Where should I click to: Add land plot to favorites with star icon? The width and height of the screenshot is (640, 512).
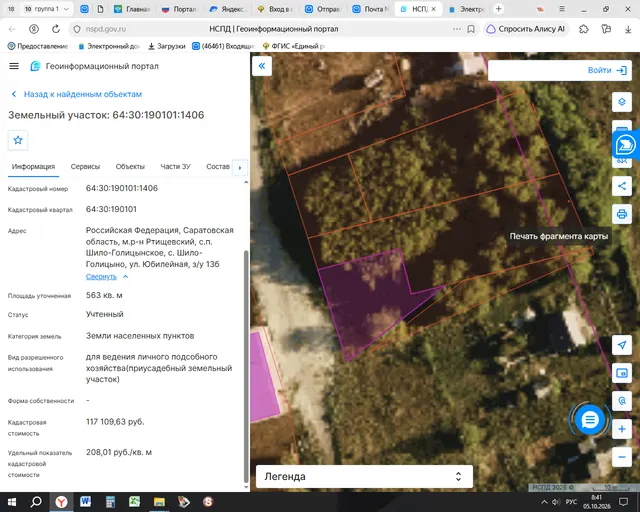[x=18, y=140]
